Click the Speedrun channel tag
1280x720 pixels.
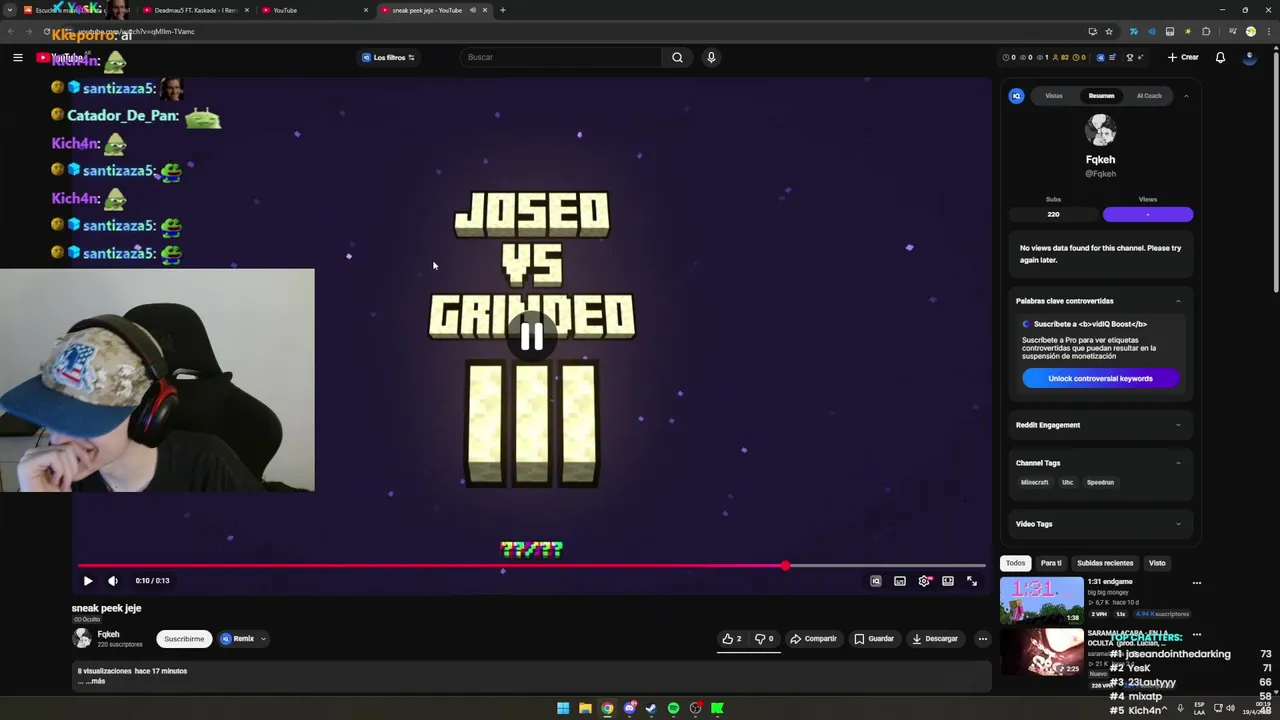[x=1100, y=482]
